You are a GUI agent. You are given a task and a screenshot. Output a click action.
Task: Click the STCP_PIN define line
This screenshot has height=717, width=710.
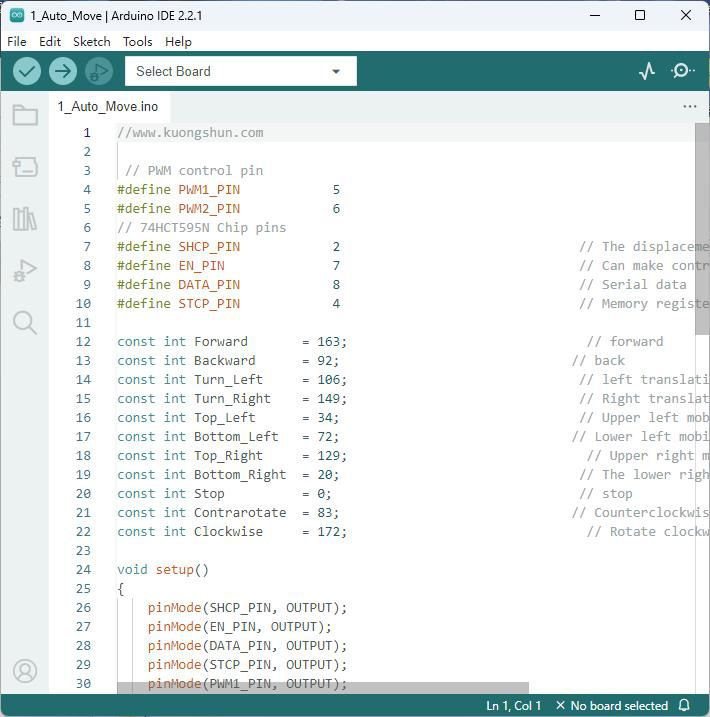(229, 304)
